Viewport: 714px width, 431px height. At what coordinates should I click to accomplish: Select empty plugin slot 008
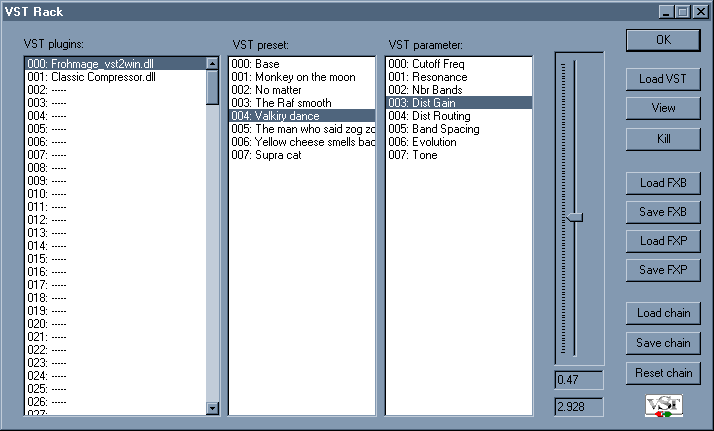[x=116, y=168]
